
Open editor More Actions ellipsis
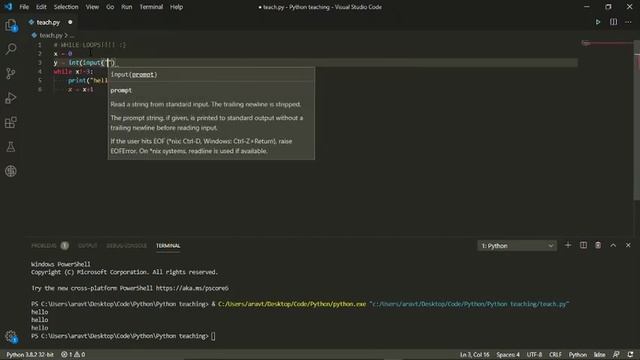pos(628,22)
